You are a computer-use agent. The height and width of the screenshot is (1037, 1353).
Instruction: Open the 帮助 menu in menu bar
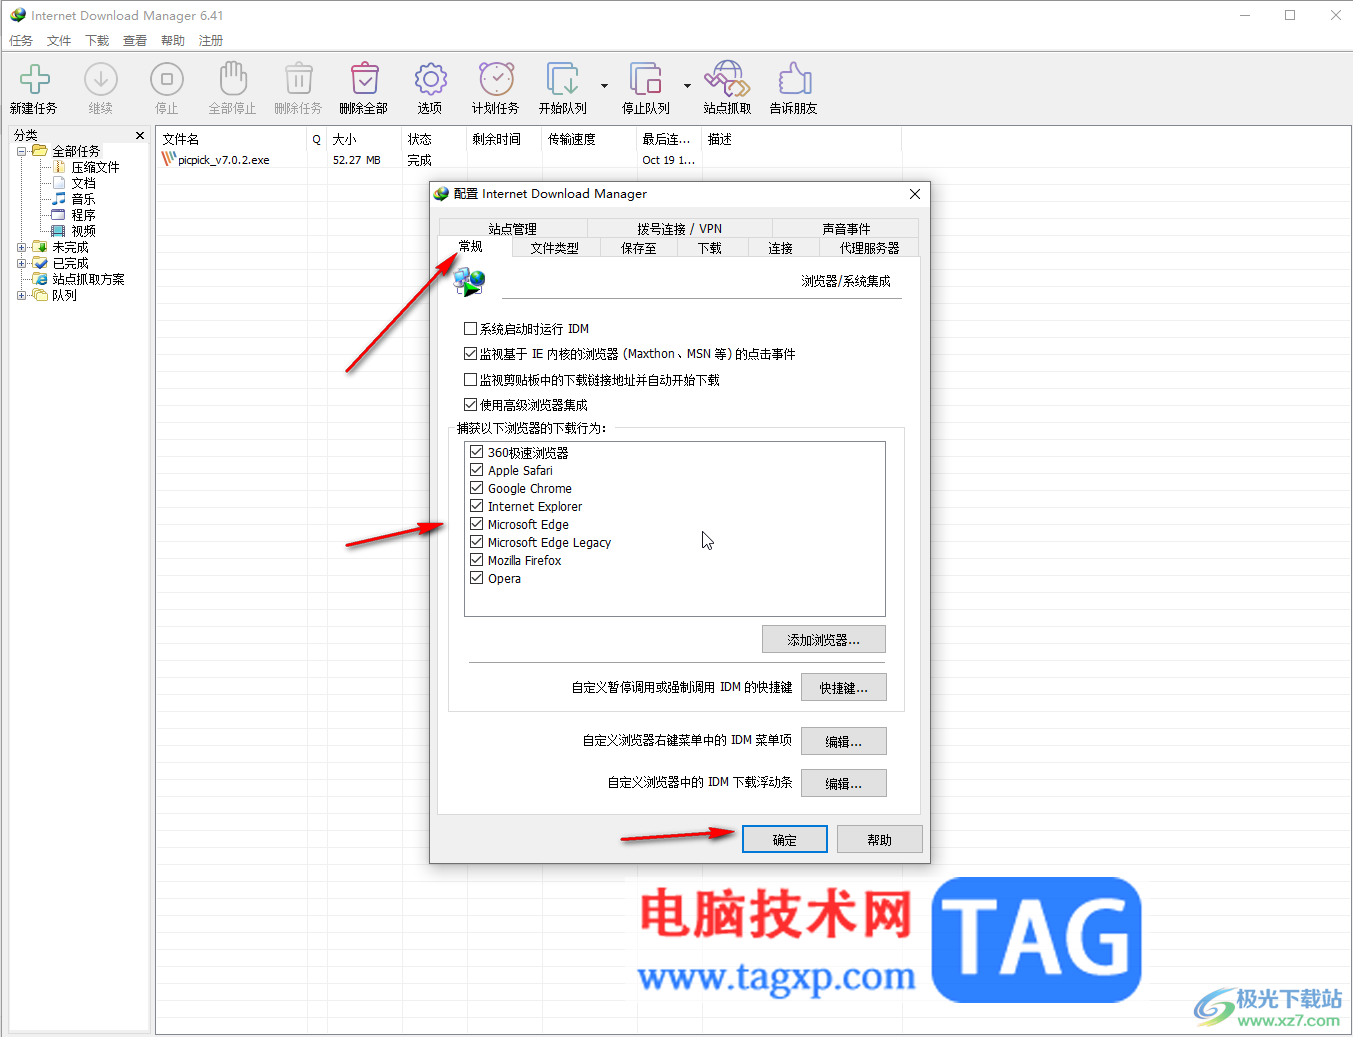pos(173,41)
